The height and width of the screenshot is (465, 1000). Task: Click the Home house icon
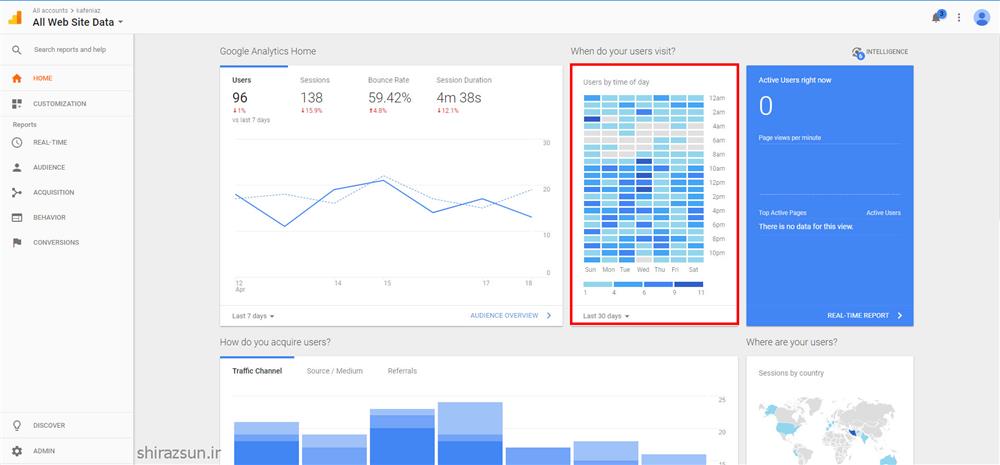click(17, 78)
